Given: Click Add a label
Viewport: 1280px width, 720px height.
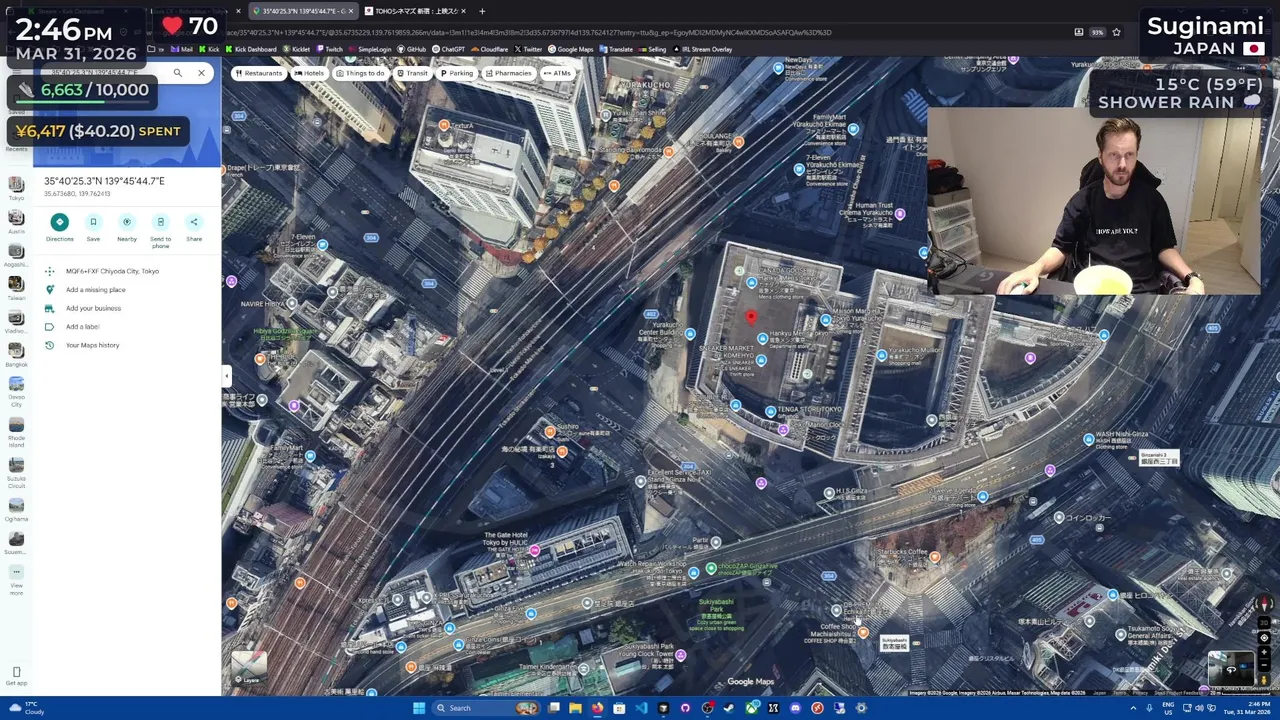Looking at the screenshot, I should pyautogui.click(x=82, y=327).
